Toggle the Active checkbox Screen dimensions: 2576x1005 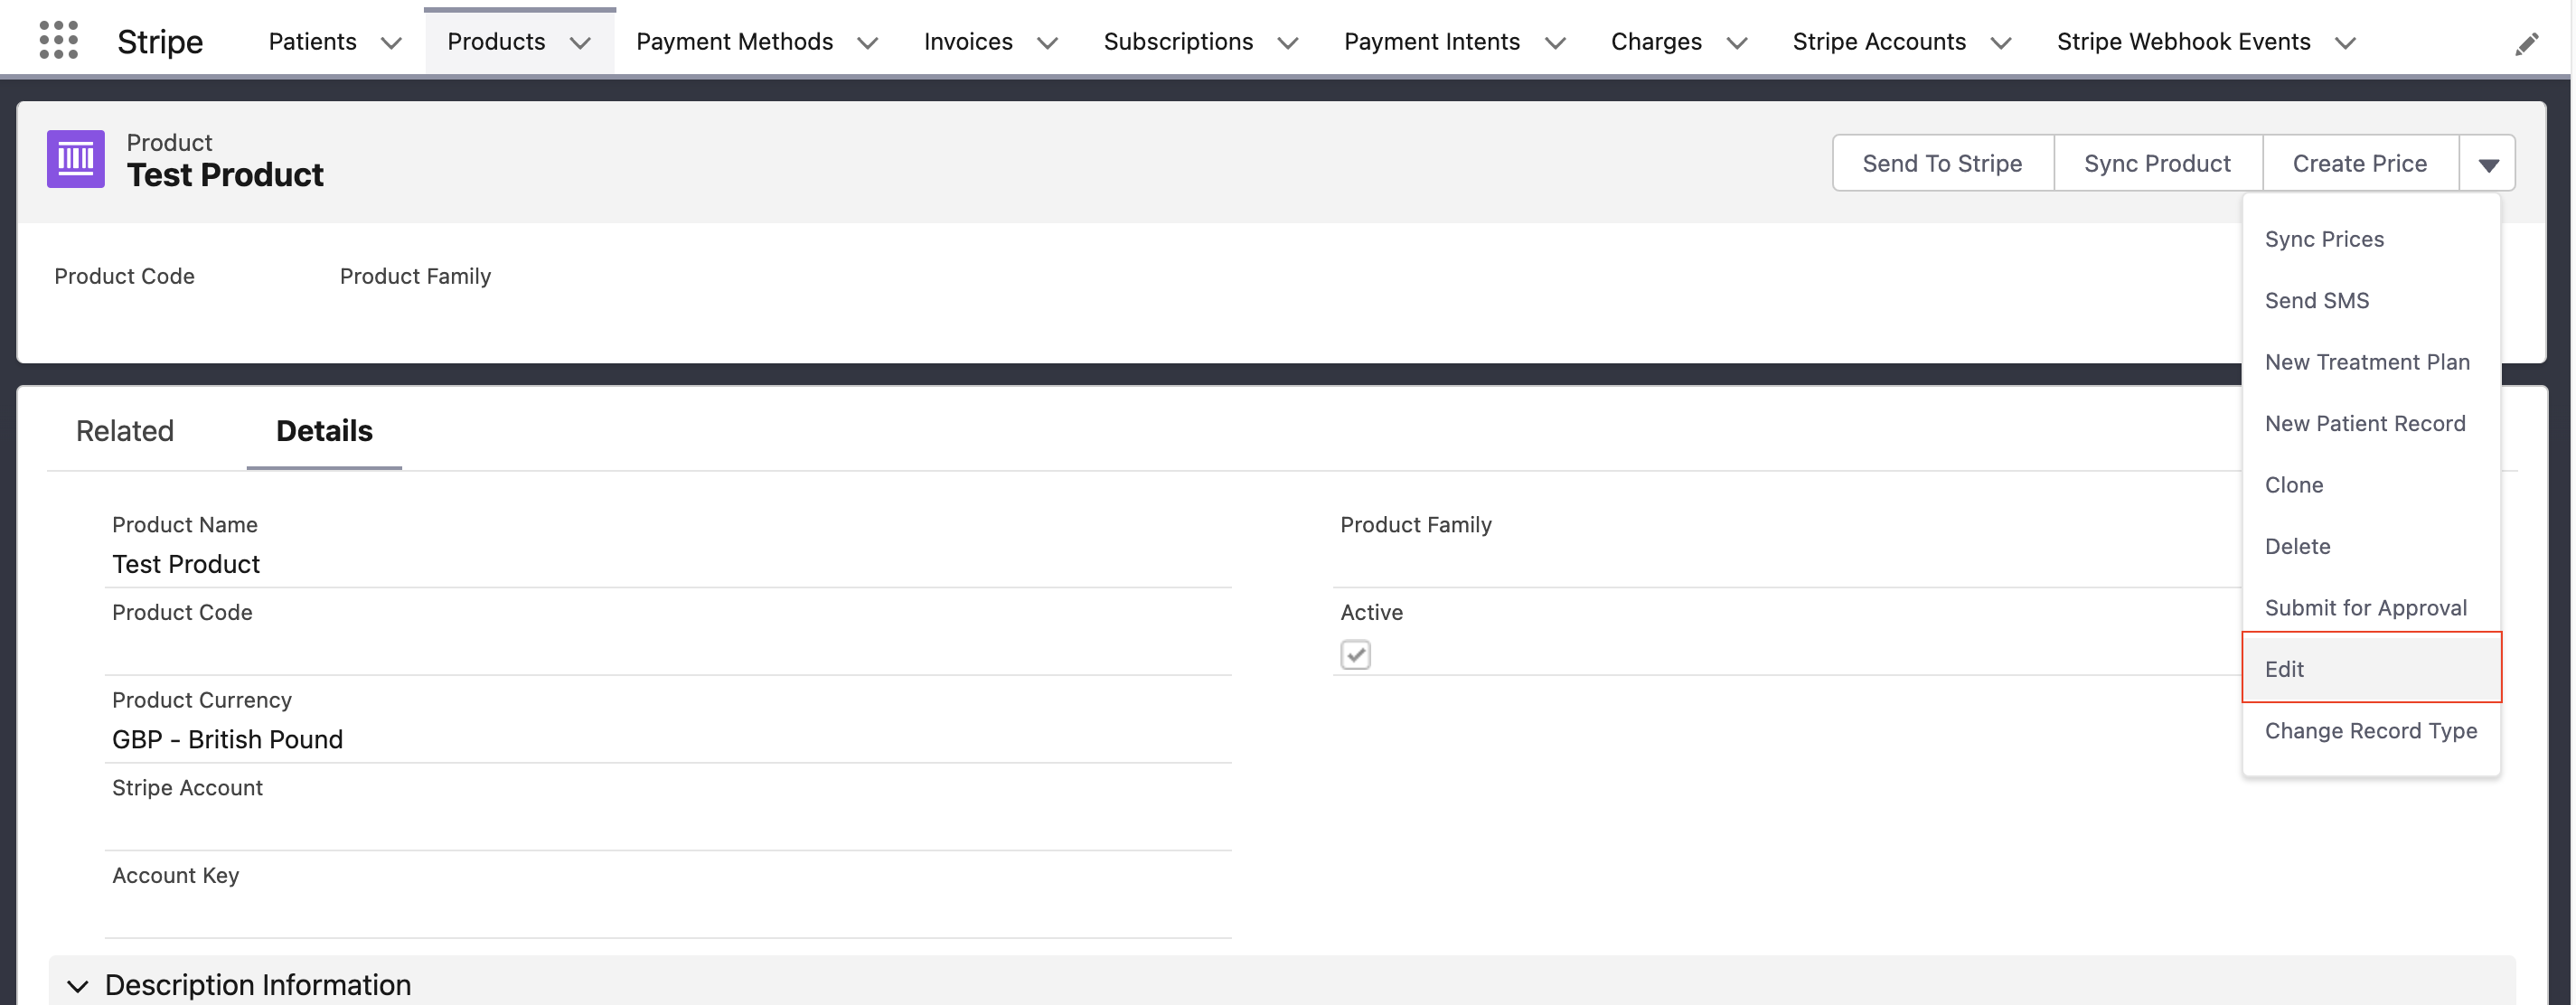pos(1355,655)
